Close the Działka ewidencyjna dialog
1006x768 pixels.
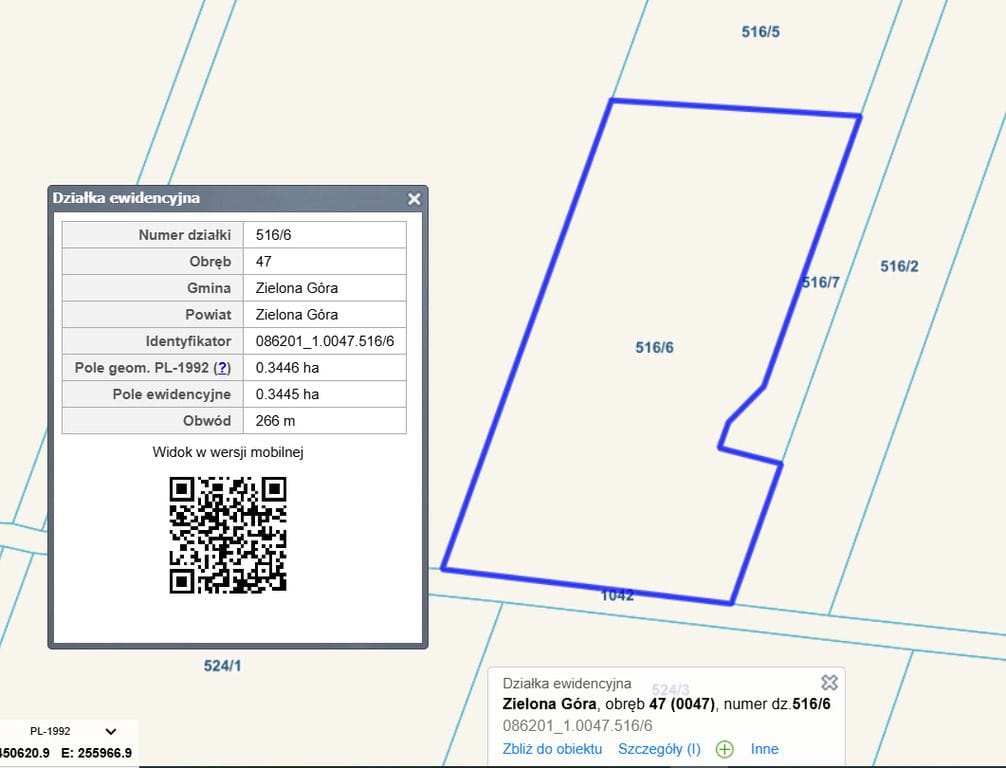414,199
